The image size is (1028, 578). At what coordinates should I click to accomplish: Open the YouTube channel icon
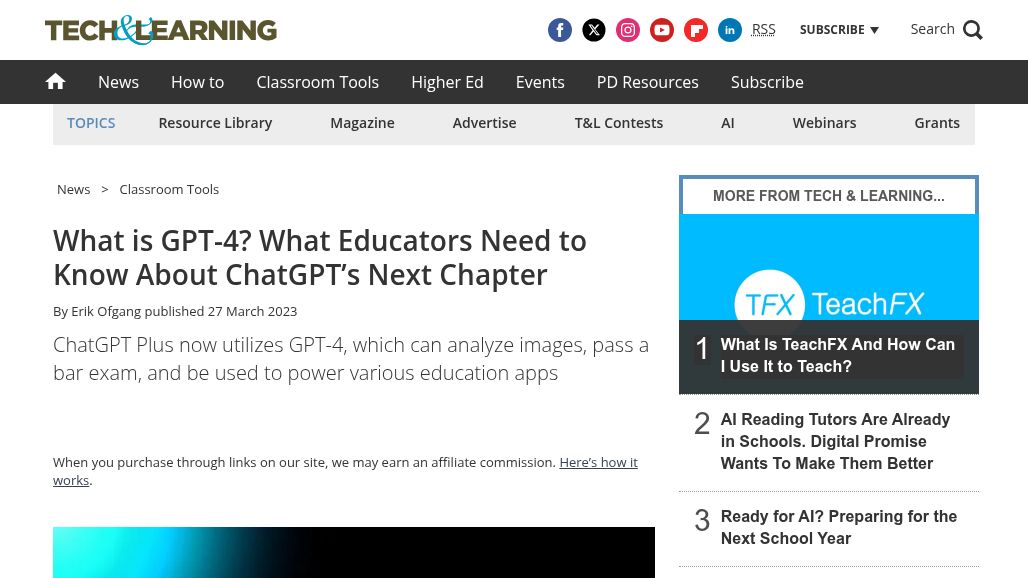[662, 30]
